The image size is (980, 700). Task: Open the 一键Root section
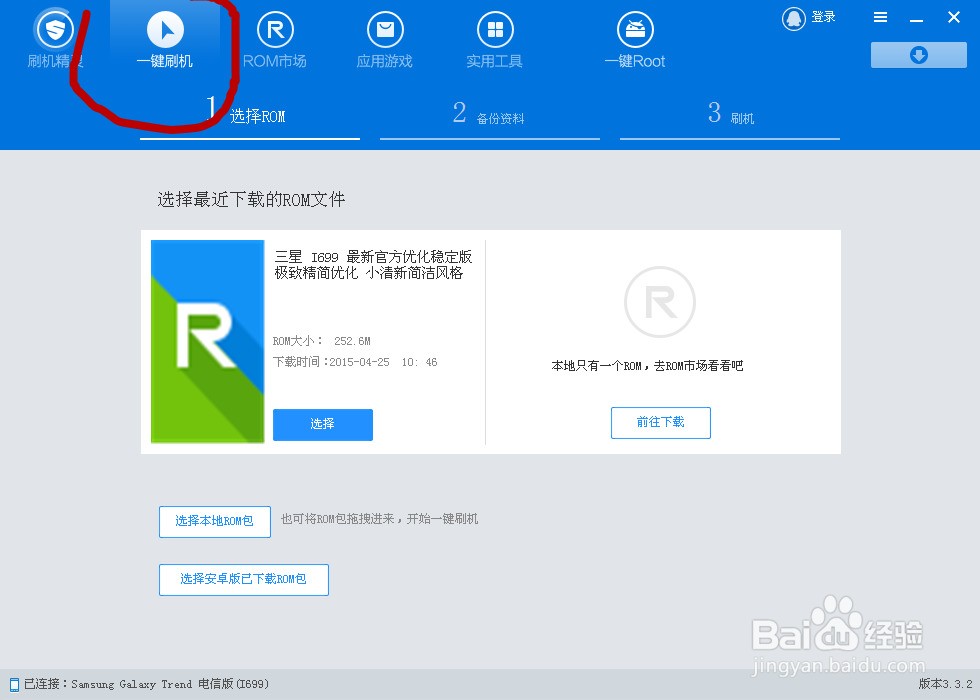(x=635, y=41)
